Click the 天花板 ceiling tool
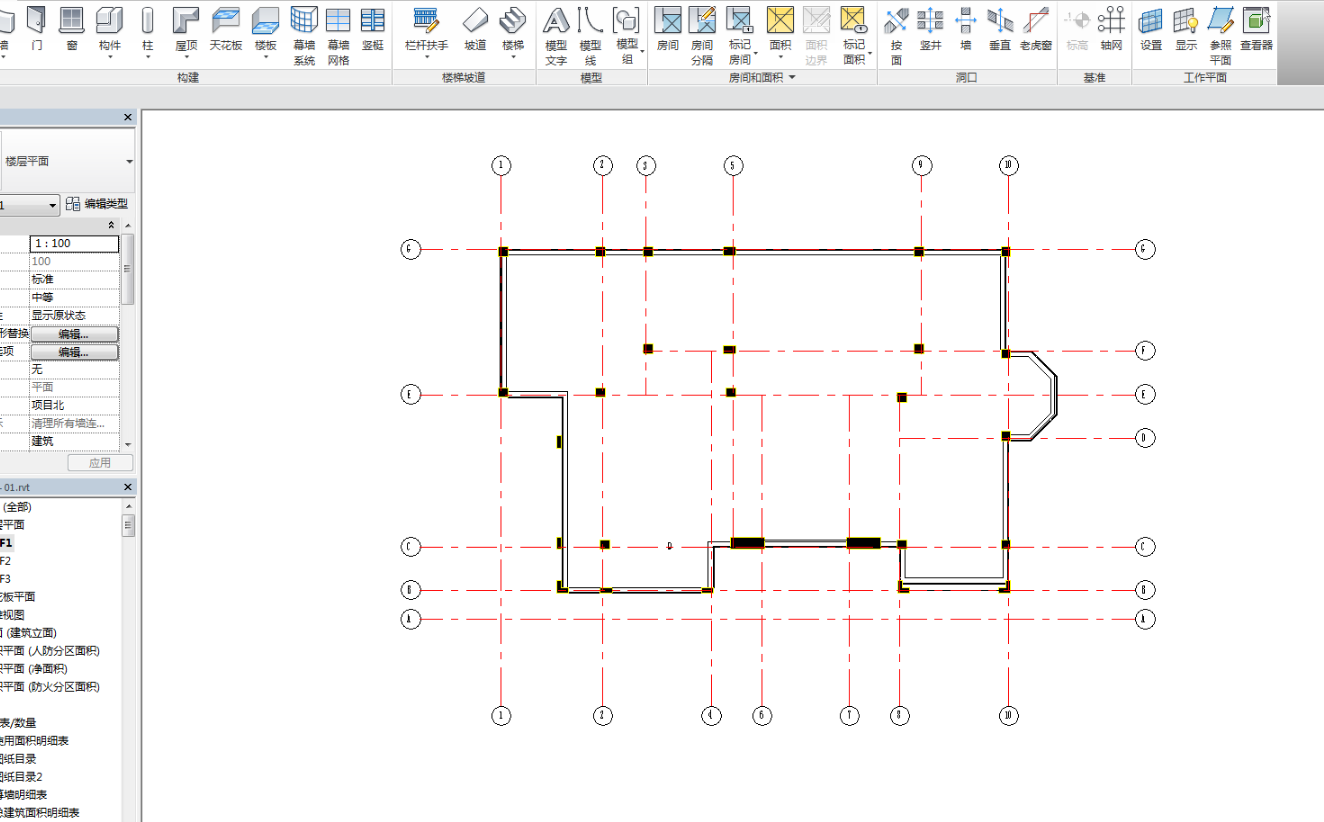The height and width of the screenshot is (822, 1324). (226, 28)
